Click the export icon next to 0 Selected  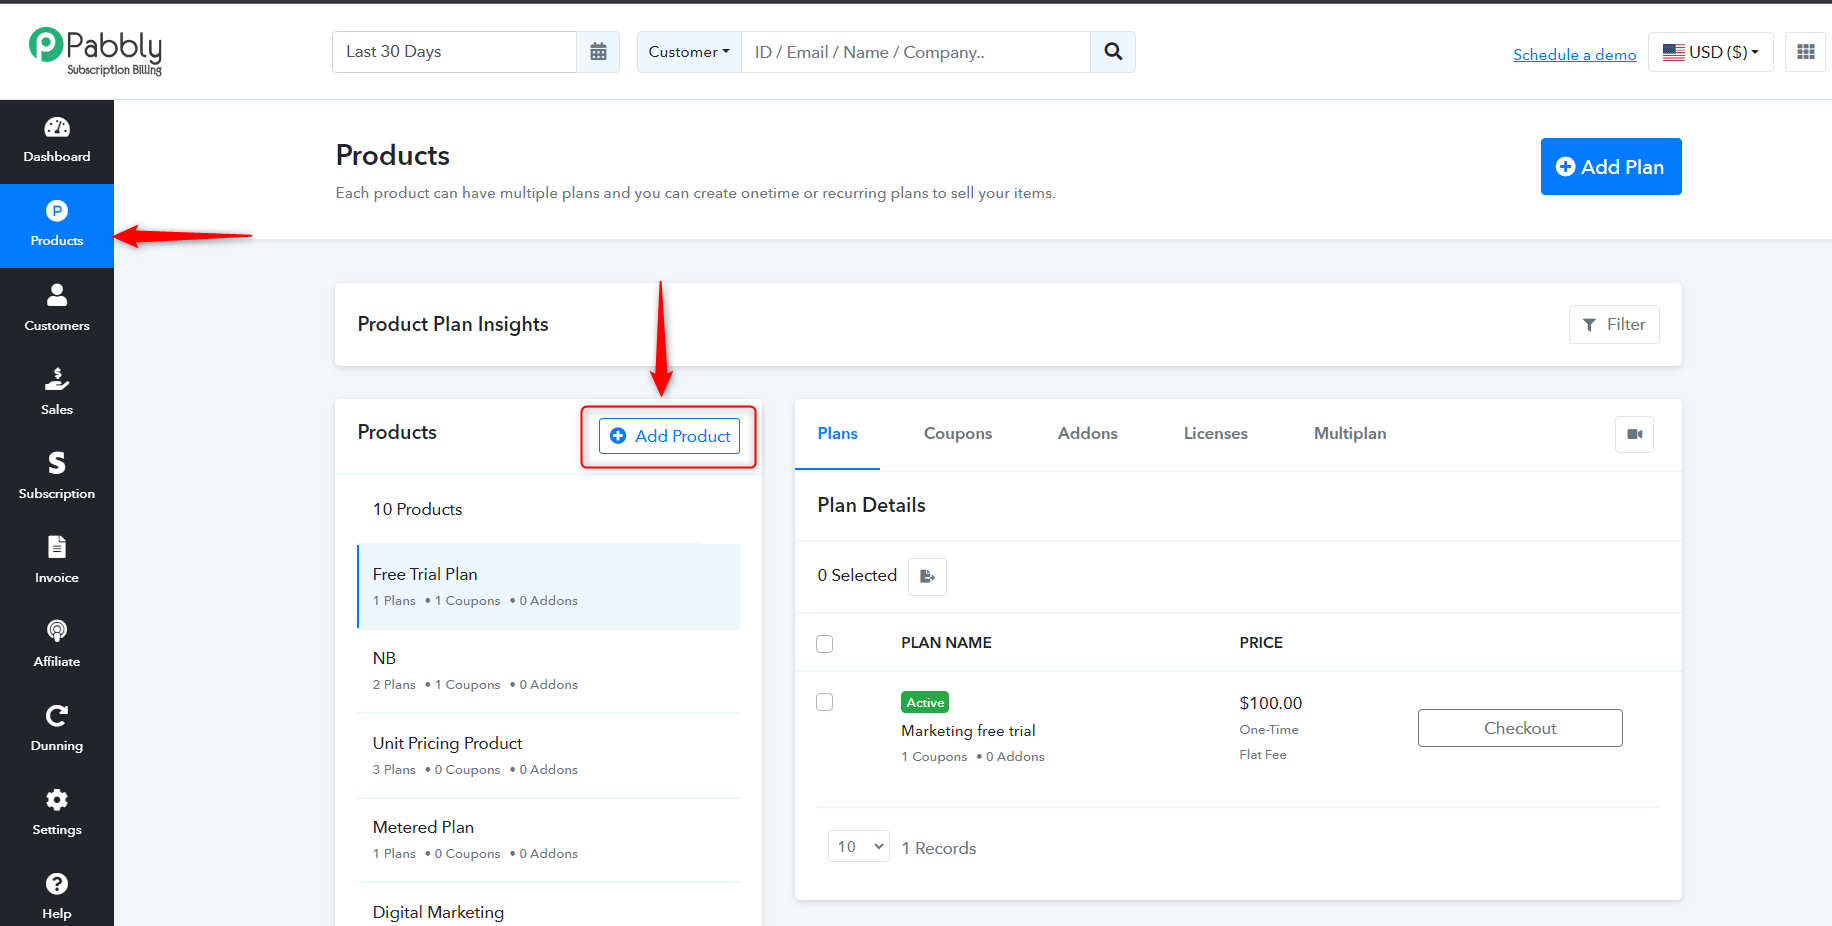927,576
